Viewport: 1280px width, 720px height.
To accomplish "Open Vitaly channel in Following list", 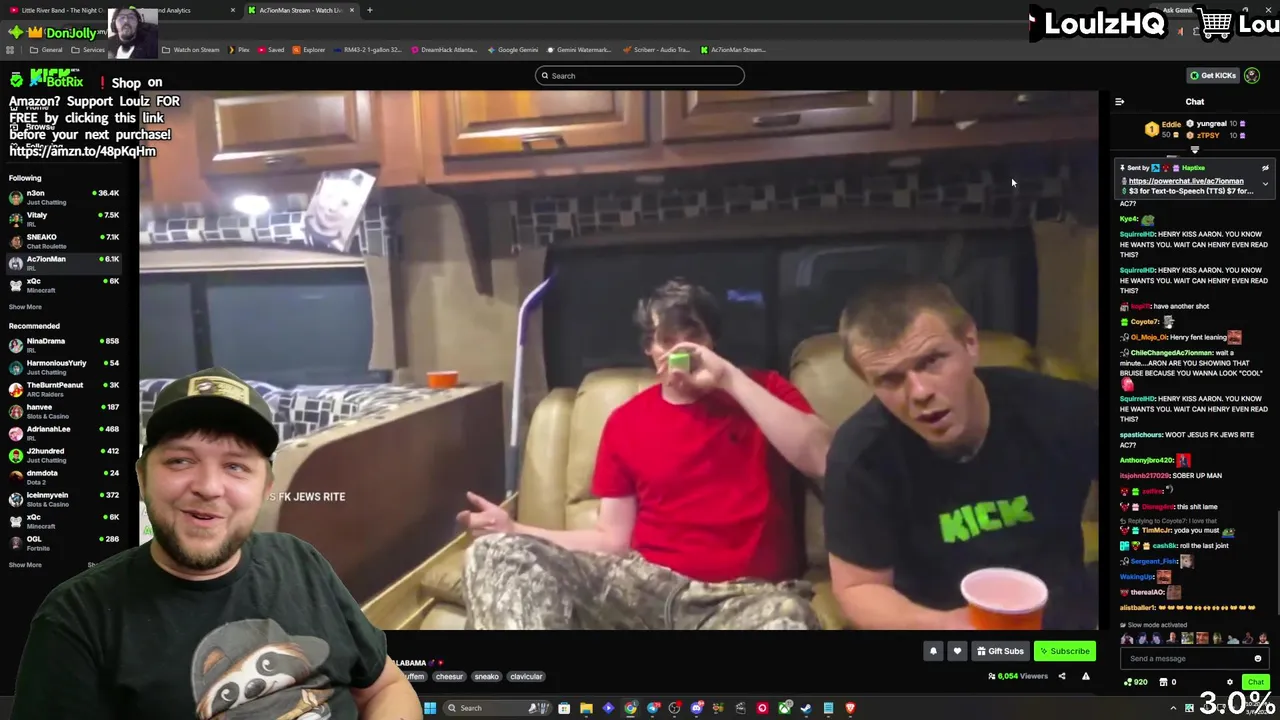I will pos(64,219).
